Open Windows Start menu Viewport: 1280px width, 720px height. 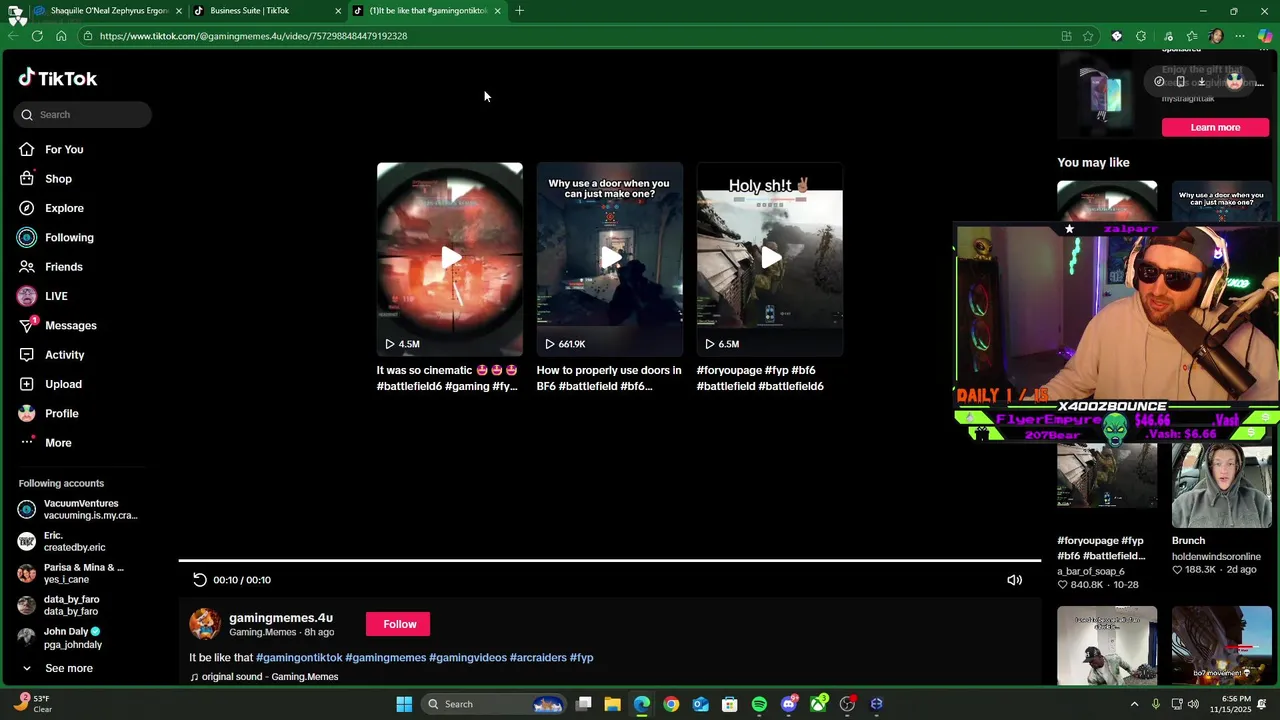404,704
